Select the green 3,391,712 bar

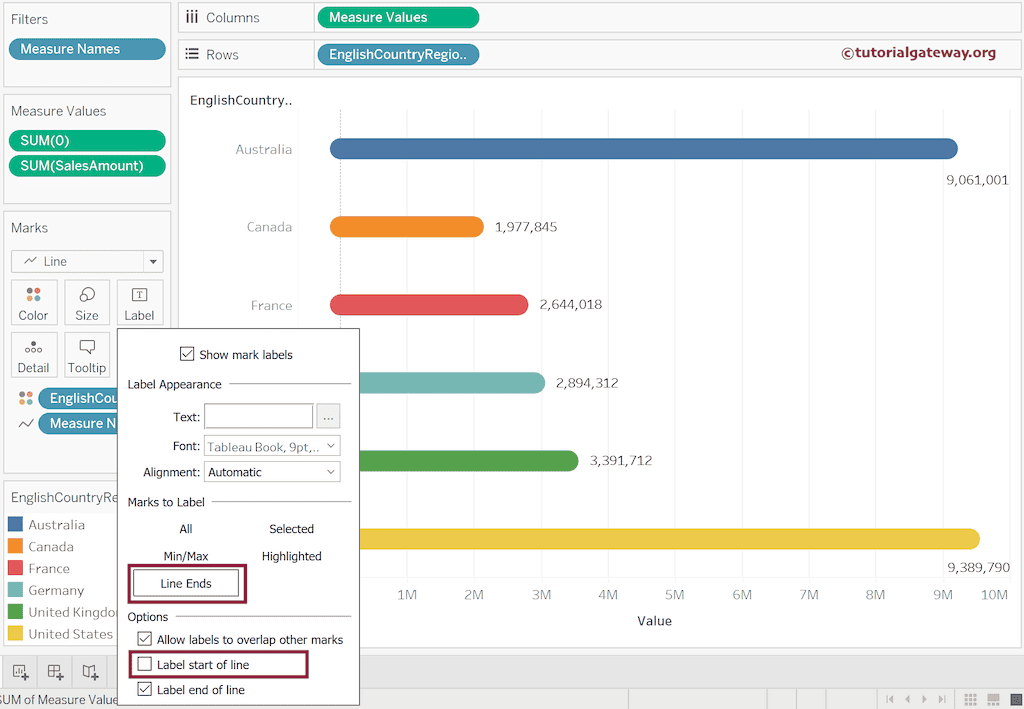pyautogui.click(x=469, y=461)
